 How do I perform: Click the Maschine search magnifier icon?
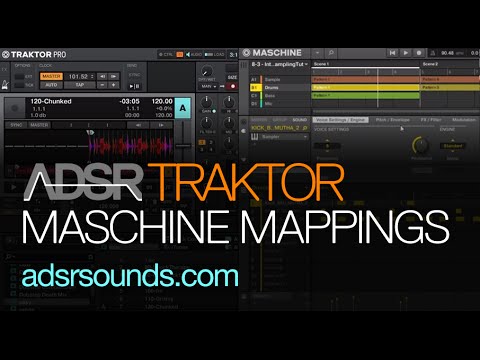click(331, 53)
